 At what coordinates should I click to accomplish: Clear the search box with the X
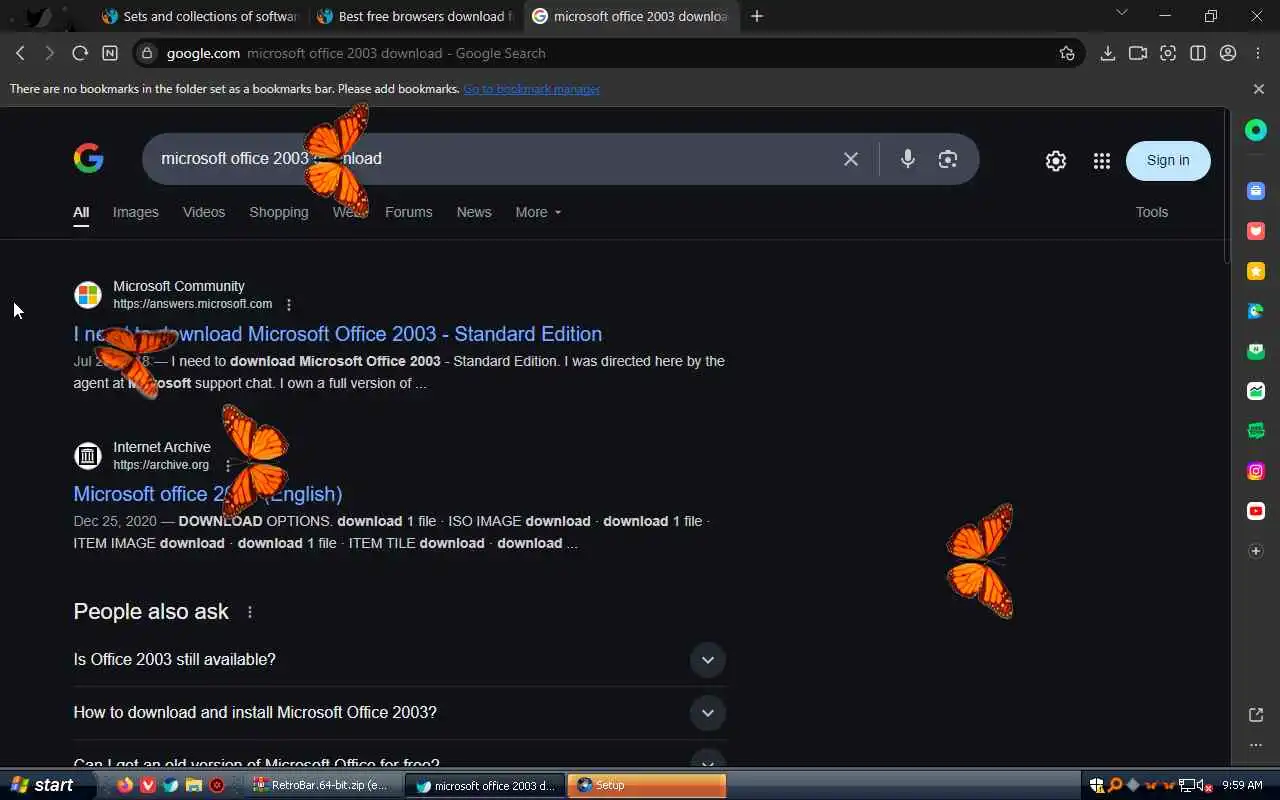[x=851, y=159]
